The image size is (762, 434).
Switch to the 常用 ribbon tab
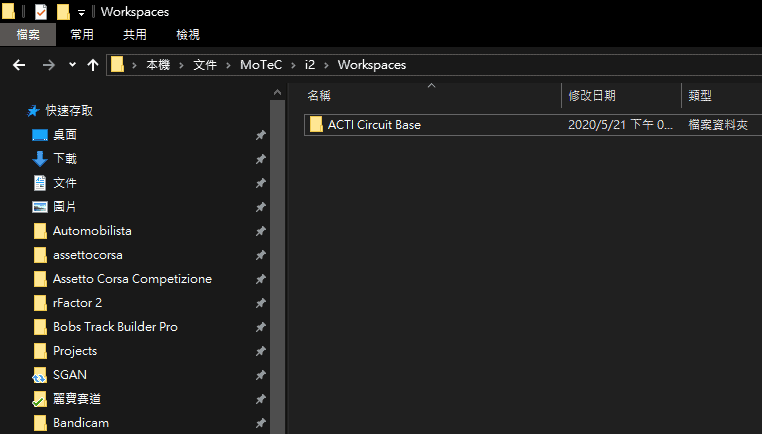(x=82, y=35)
